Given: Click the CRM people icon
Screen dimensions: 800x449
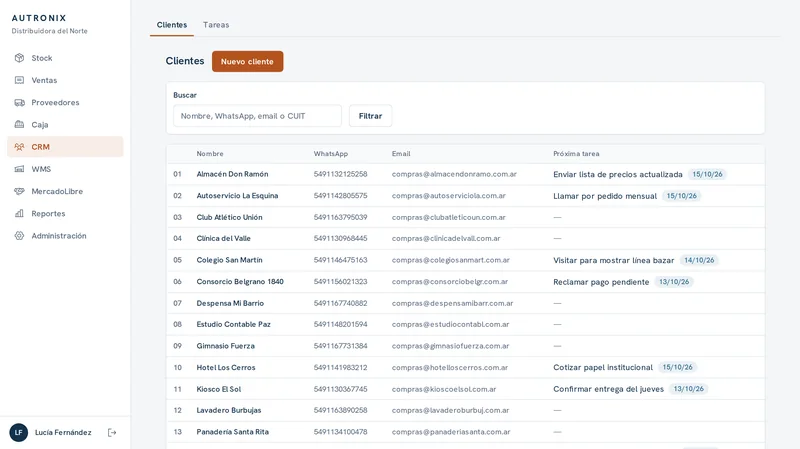Looking at the screenshot, I should click(x=19, y=147).
